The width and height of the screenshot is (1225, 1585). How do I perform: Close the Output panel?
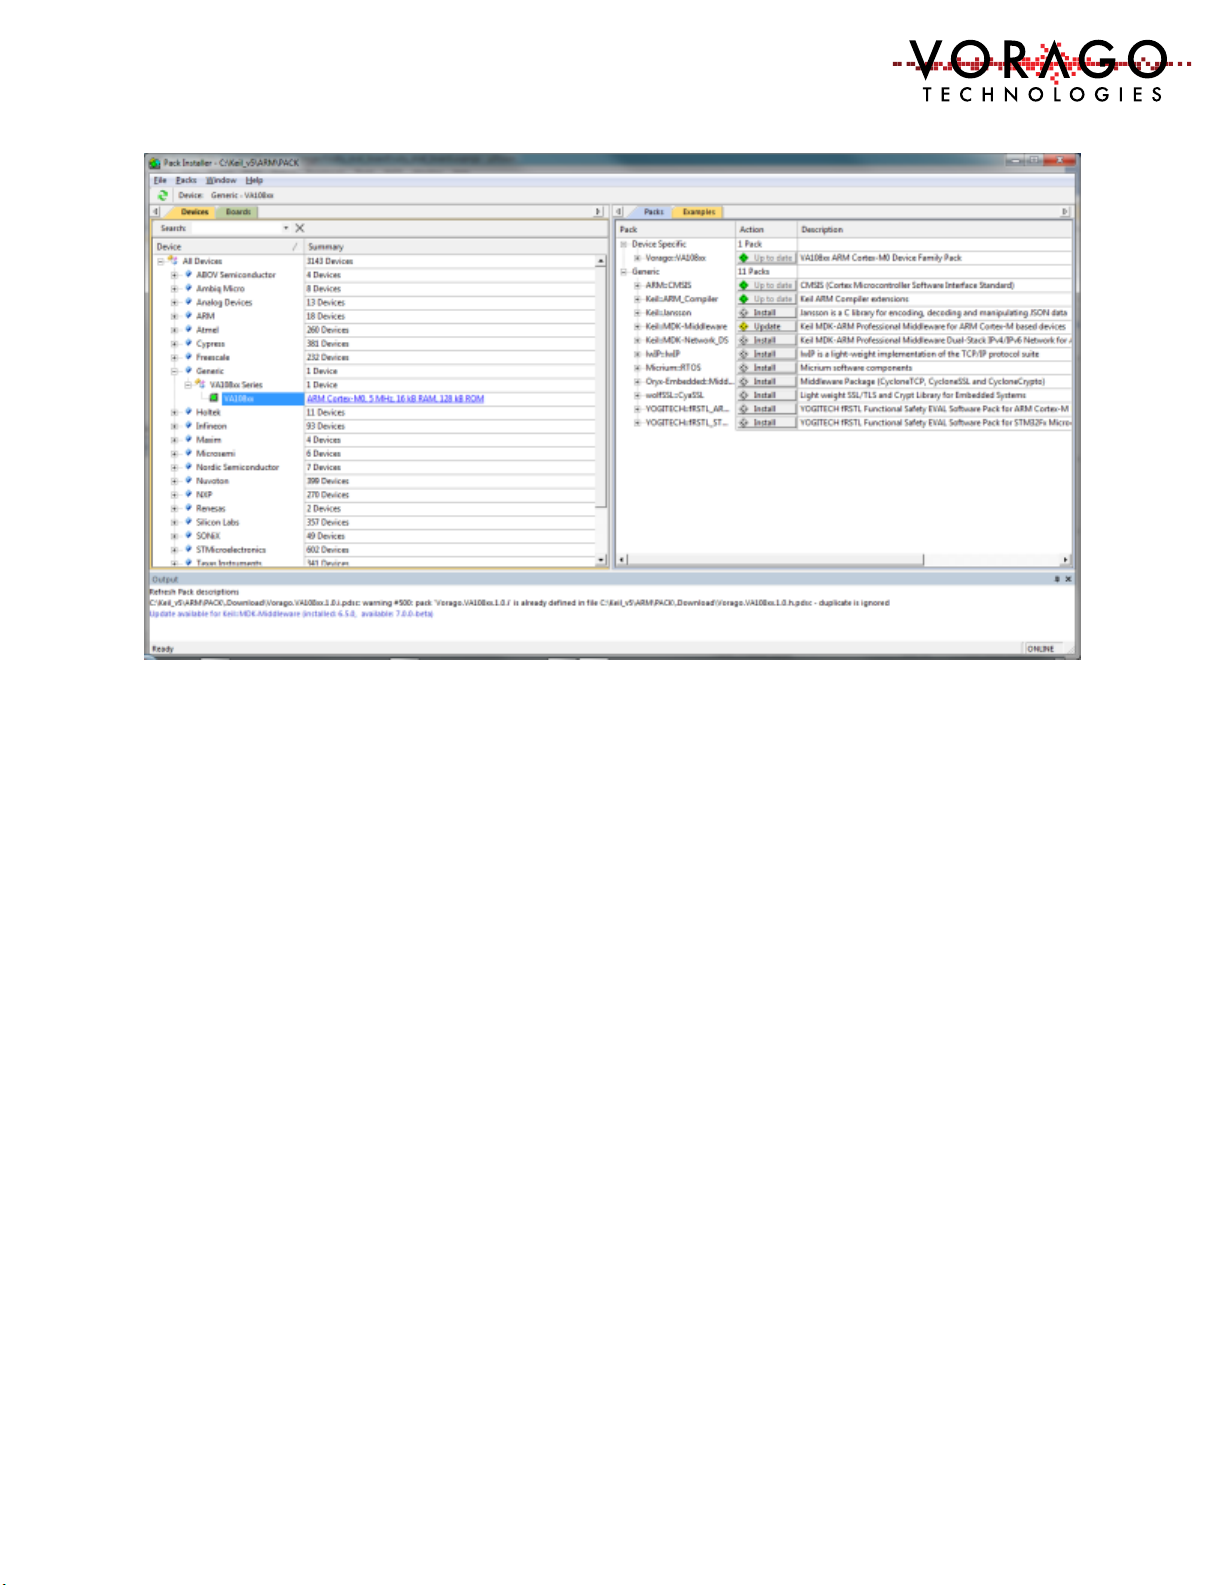pyautogui.click(x=1068, y=579)
